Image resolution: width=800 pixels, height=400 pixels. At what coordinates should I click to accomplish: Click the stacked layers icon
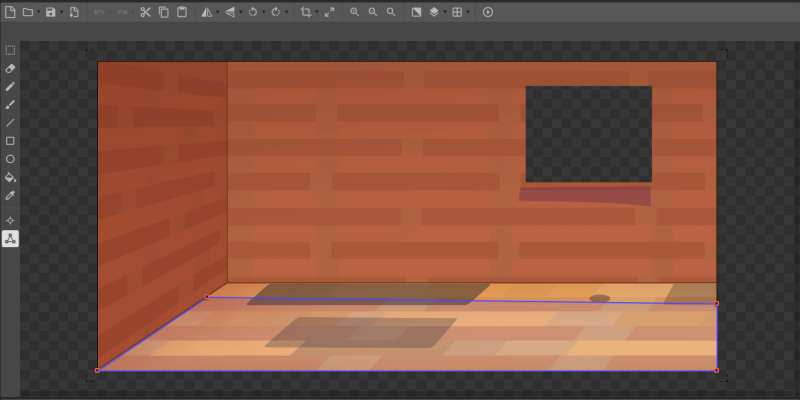(434, 12)
